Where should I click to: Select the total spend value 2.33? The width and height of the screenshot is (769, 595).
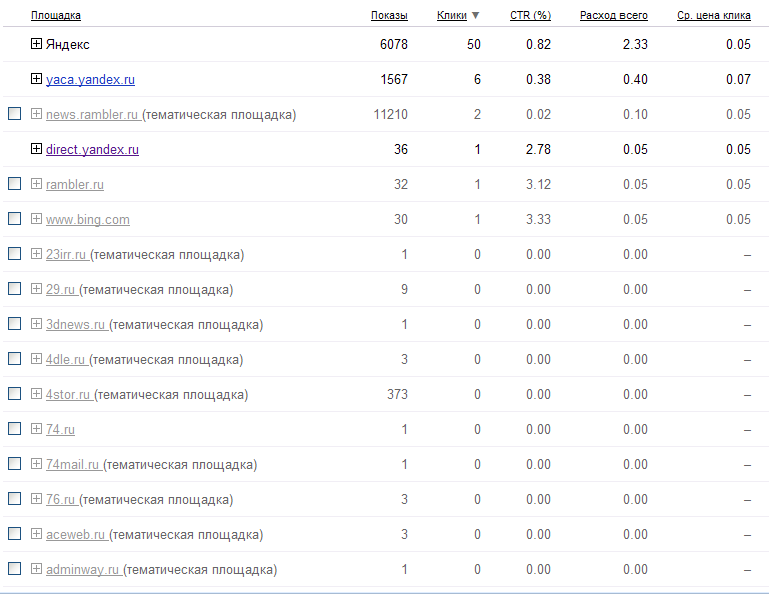pos(635,45)
